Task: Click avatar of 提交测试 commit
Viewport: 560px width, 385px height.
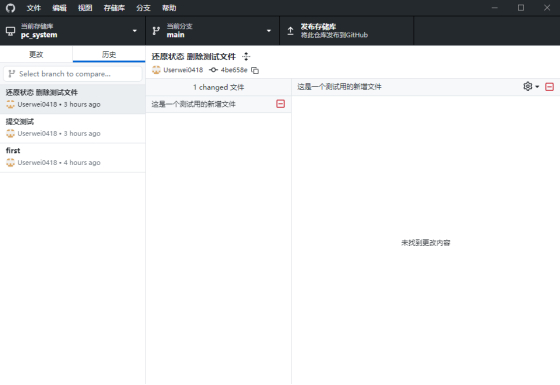Action: pos(10,134)
